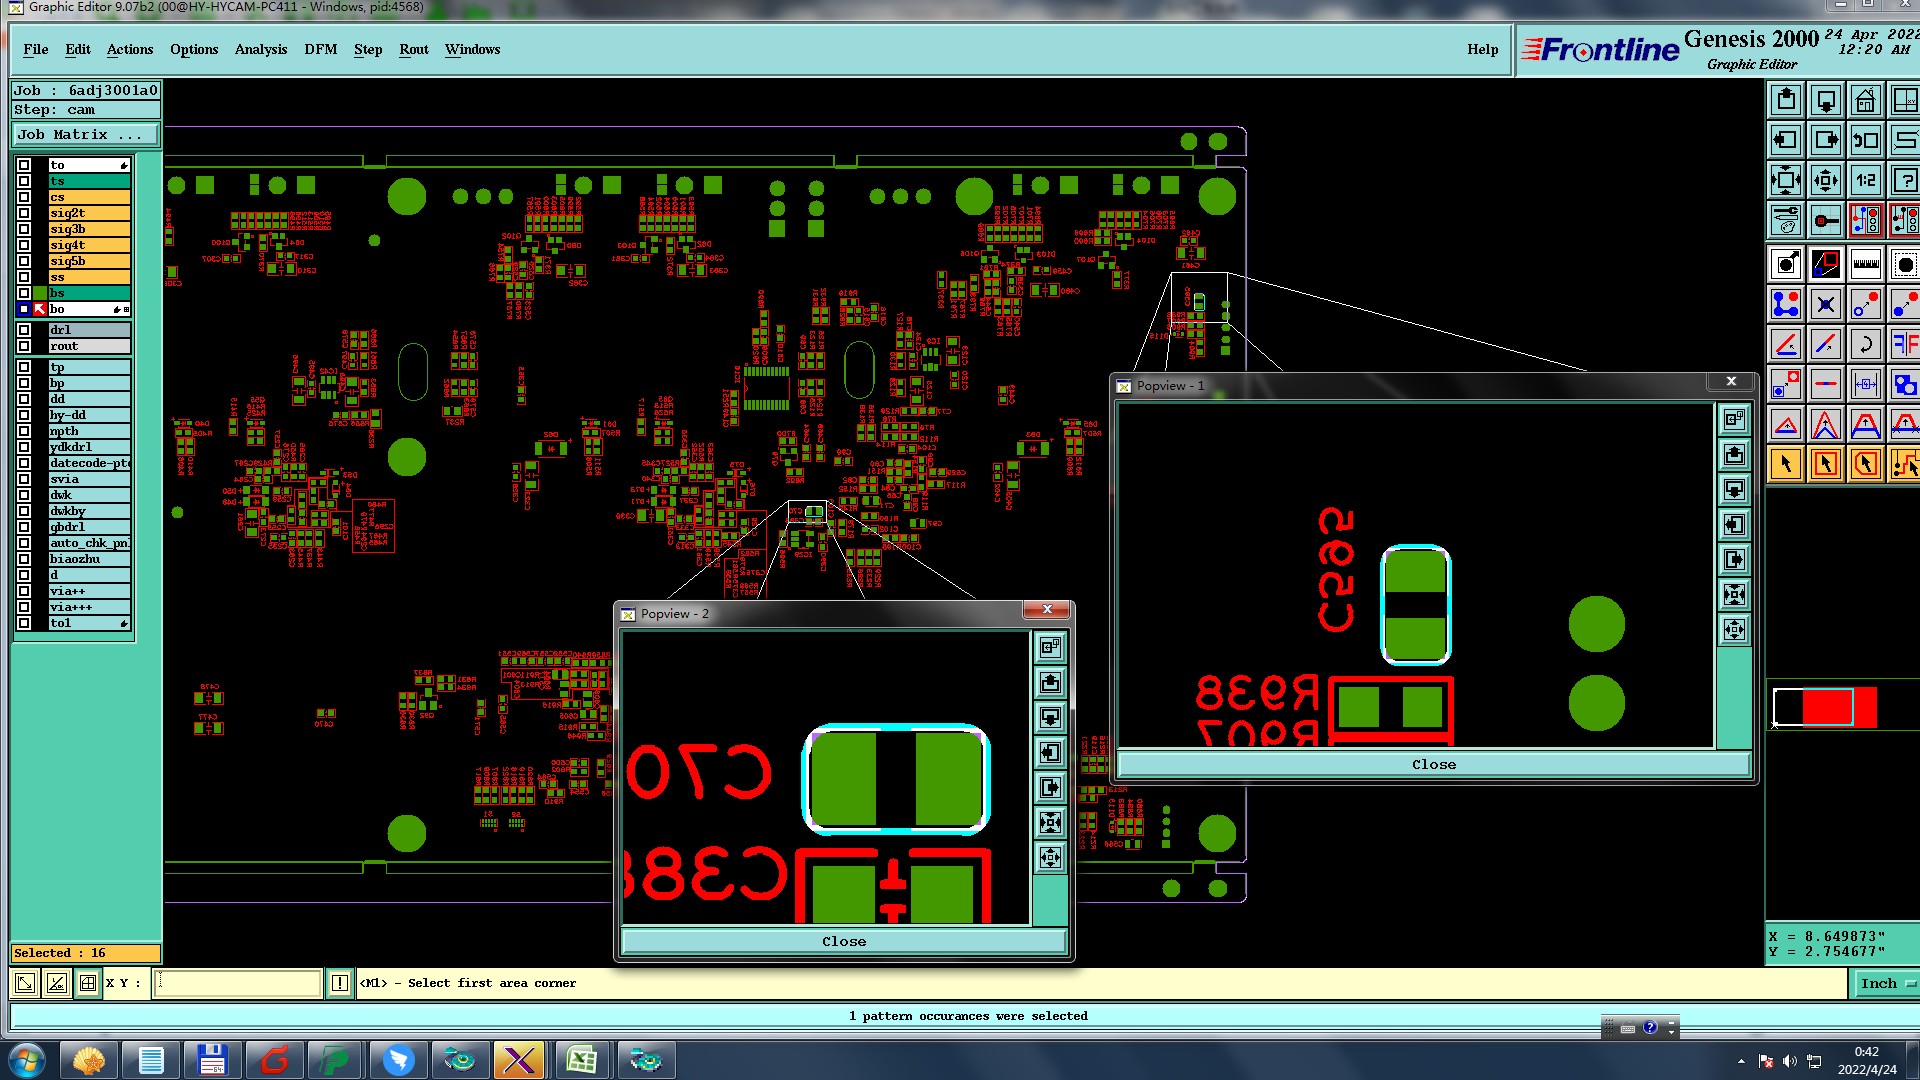
Task: Select the ruler measure tool
Action: pyautogui.click(x=1865, y=264)
